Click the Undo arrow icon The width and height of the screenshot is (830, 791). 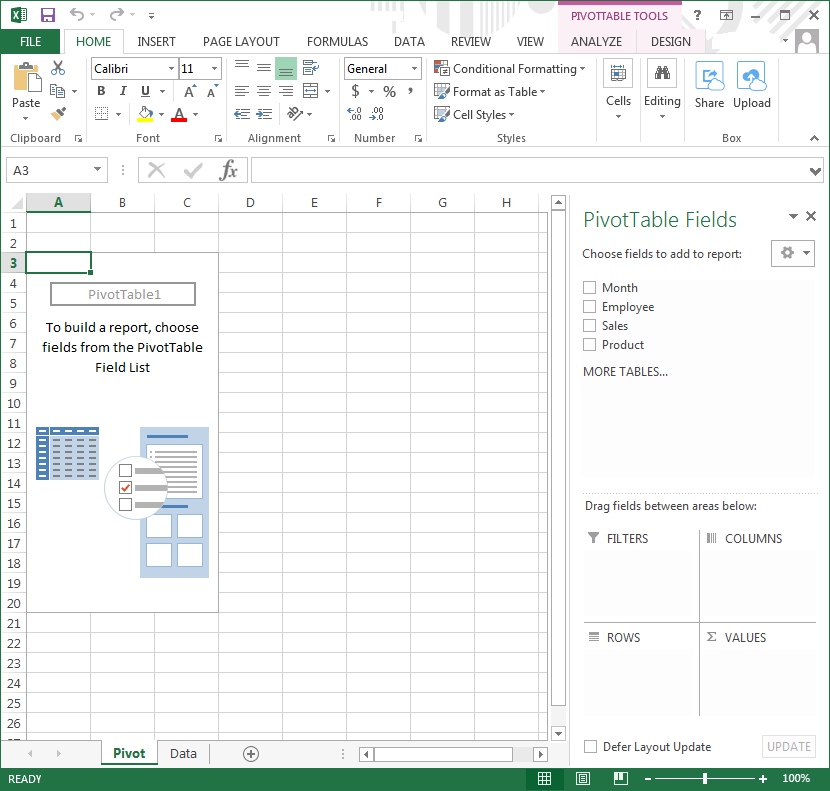click(77, 15)
